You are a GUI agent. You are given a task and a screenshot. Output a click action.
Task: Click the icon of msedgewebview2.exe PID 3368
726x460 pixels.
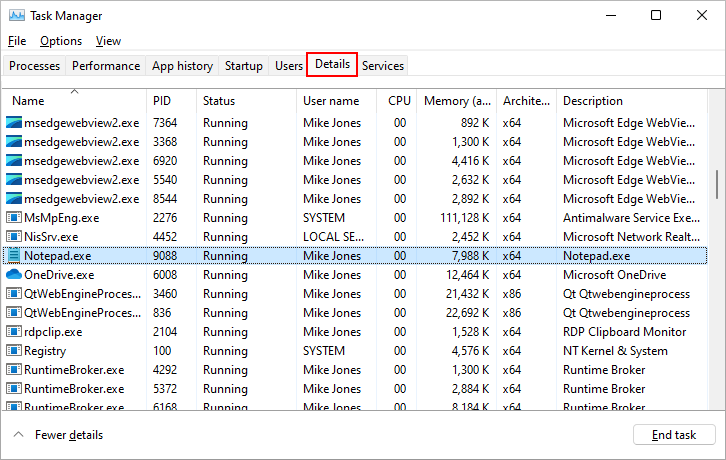[x=14, y=142]
